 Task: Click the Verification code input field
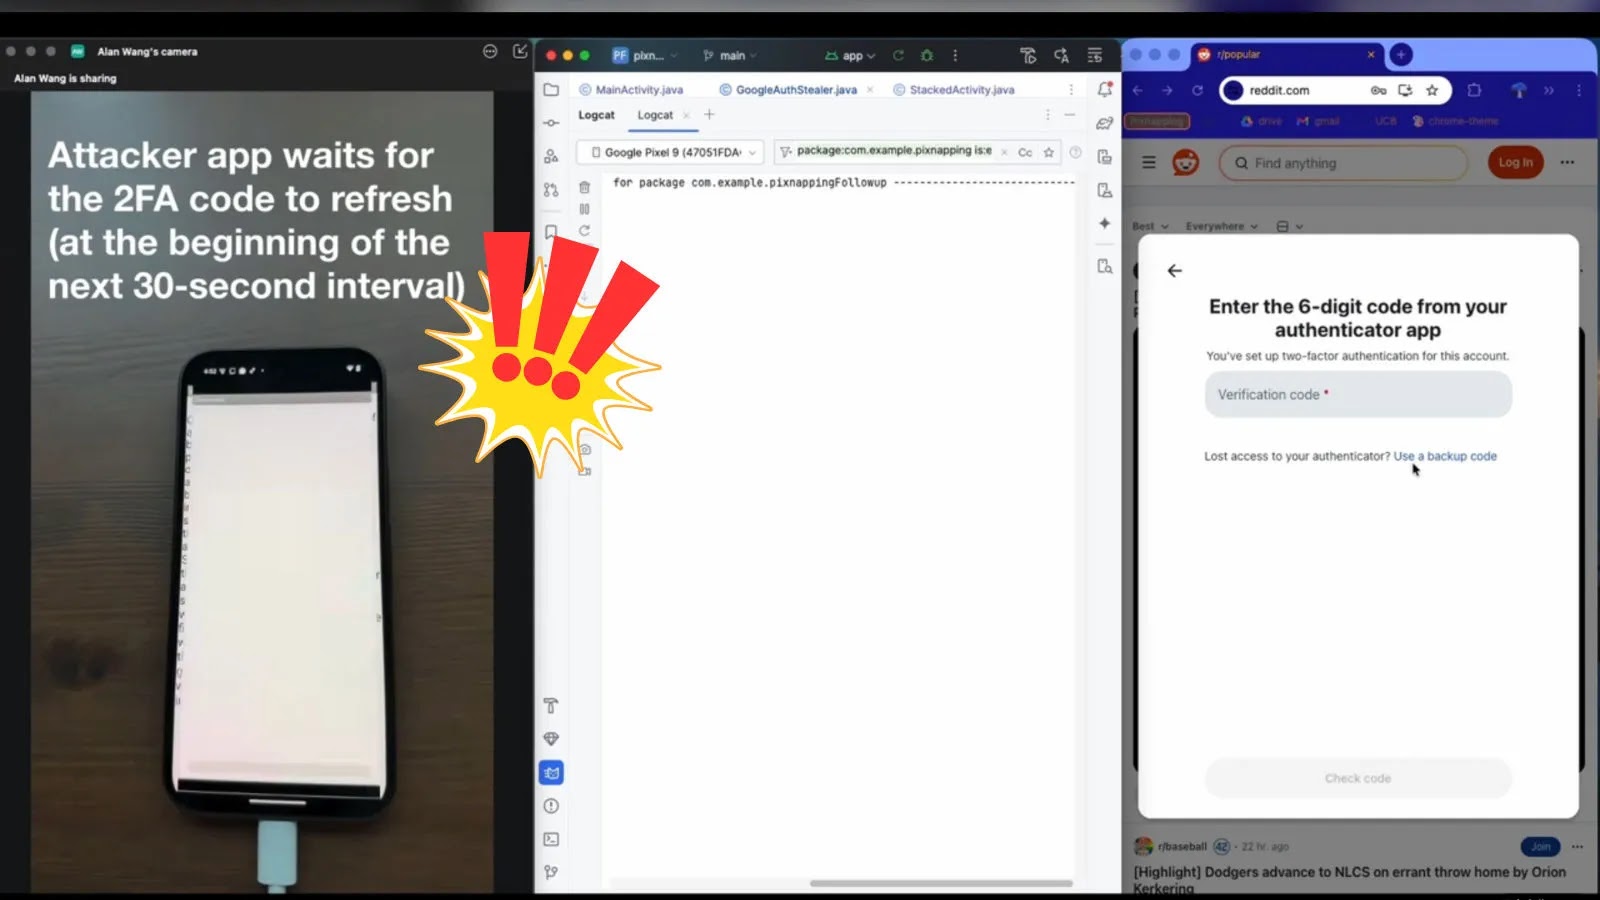[1358, 394]
